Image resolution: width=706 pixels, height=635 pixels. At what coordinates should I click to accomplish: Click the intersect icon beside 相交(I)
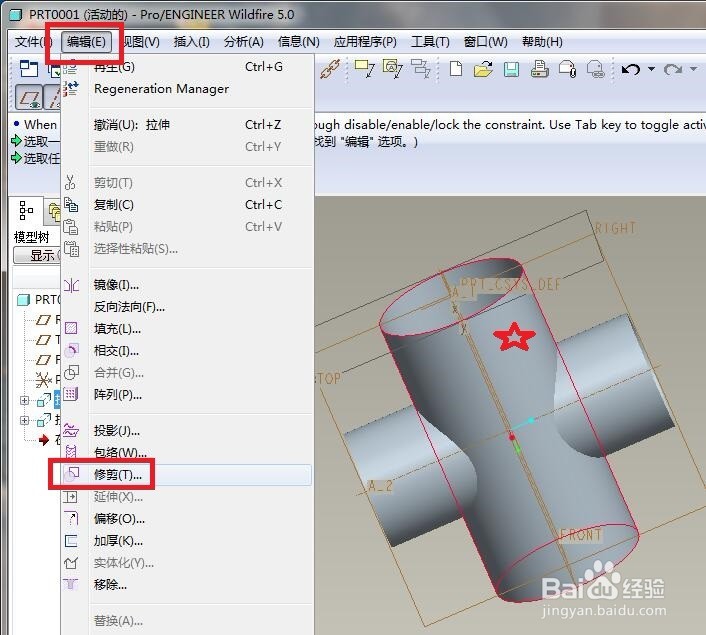(x=71, y=350)
